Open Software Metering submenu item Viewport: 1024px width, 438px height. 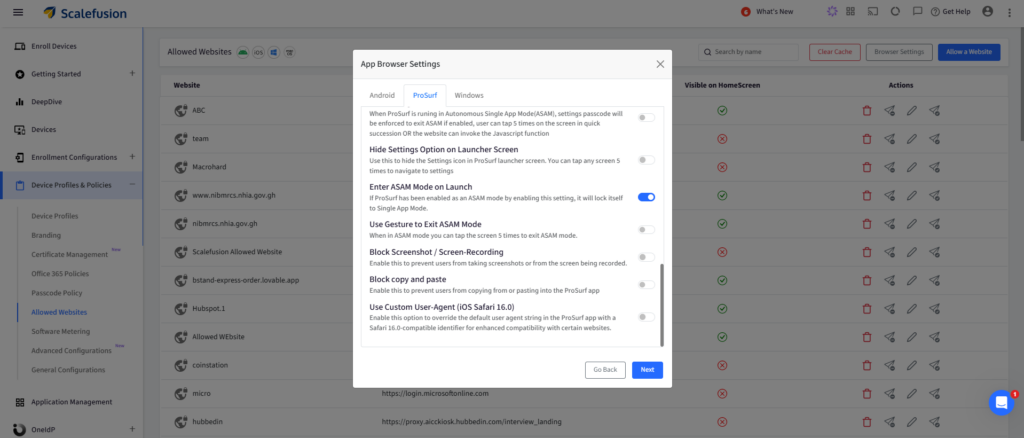pos(61,332)
